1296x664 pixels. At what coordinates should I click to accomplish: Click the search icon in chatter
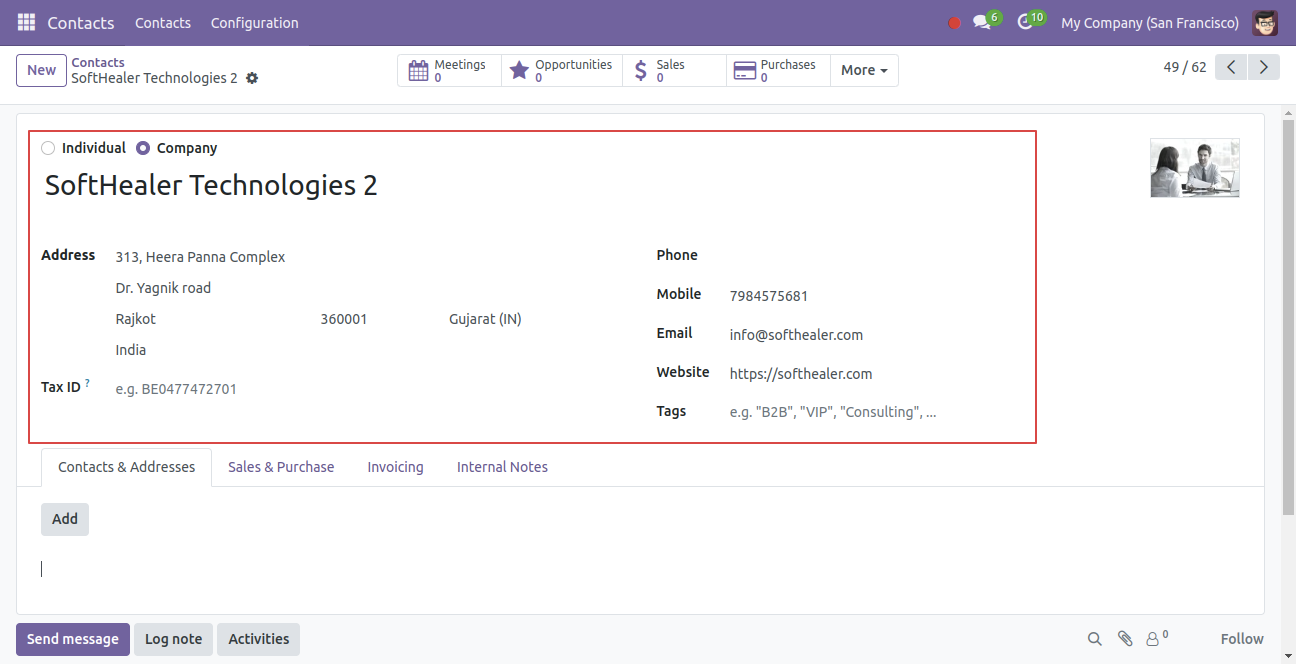[1095, 639]
